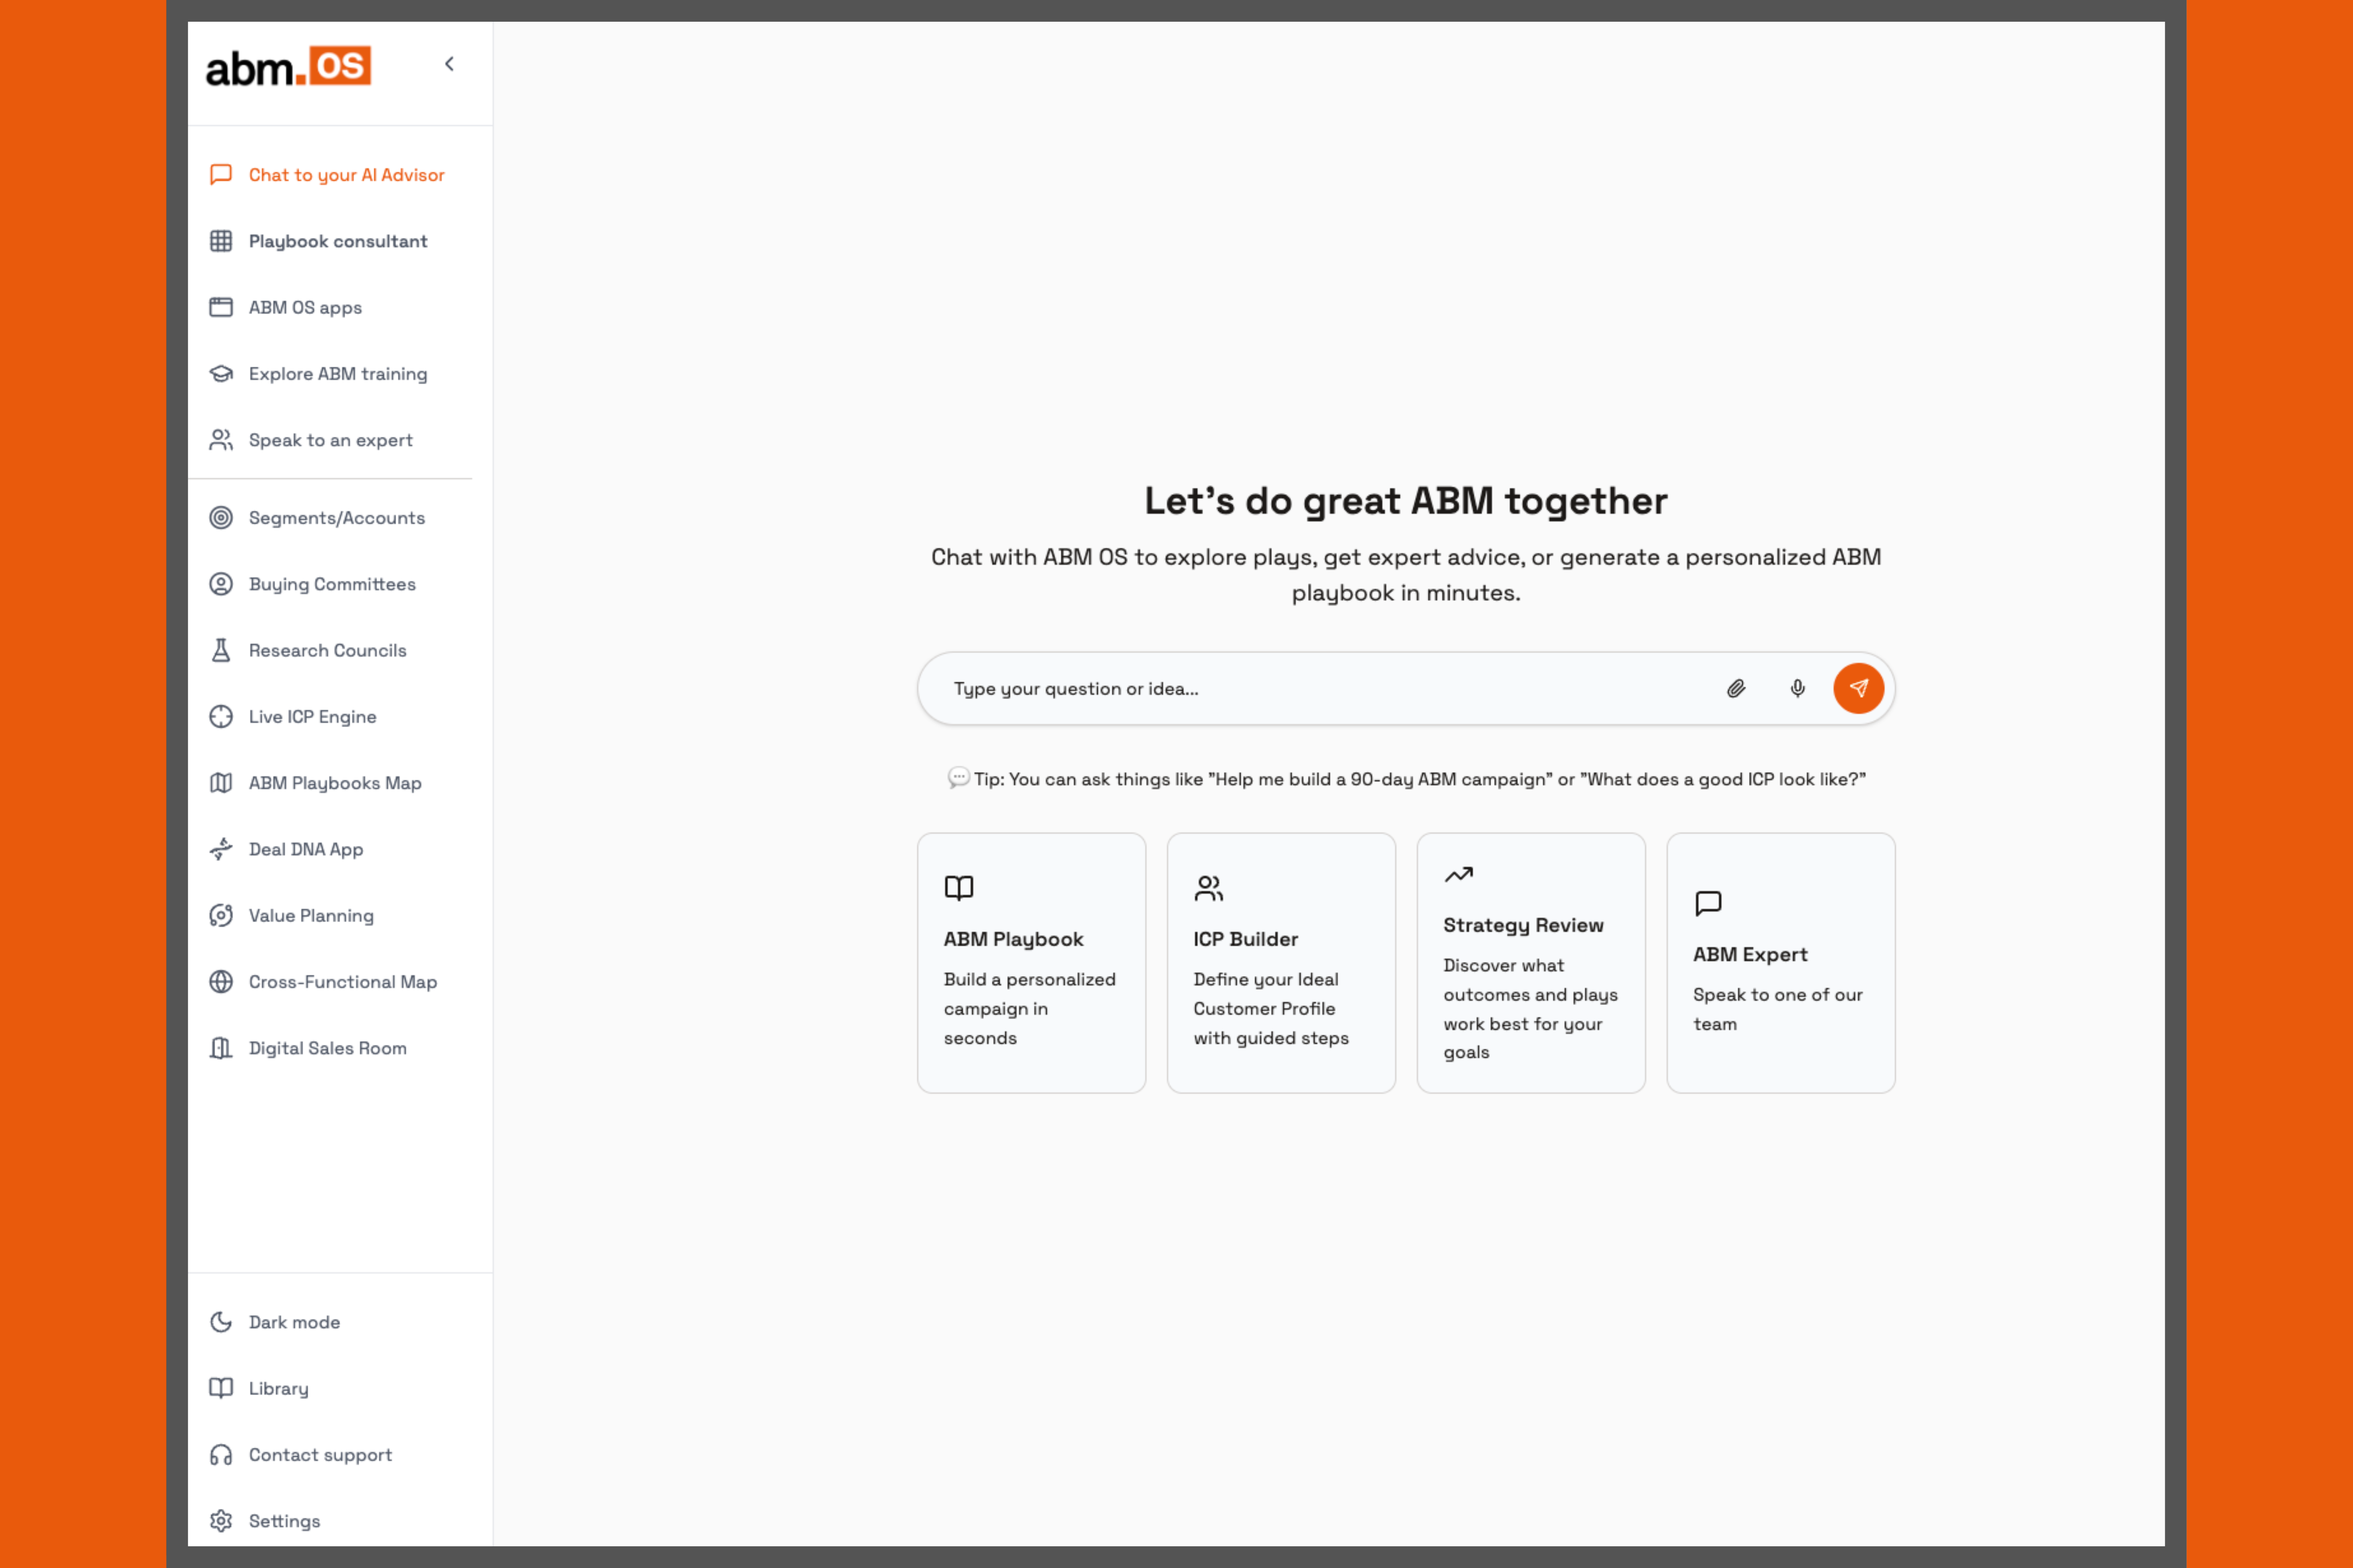
Task: Open Buying Committees
Action: (x=331, y=584)
